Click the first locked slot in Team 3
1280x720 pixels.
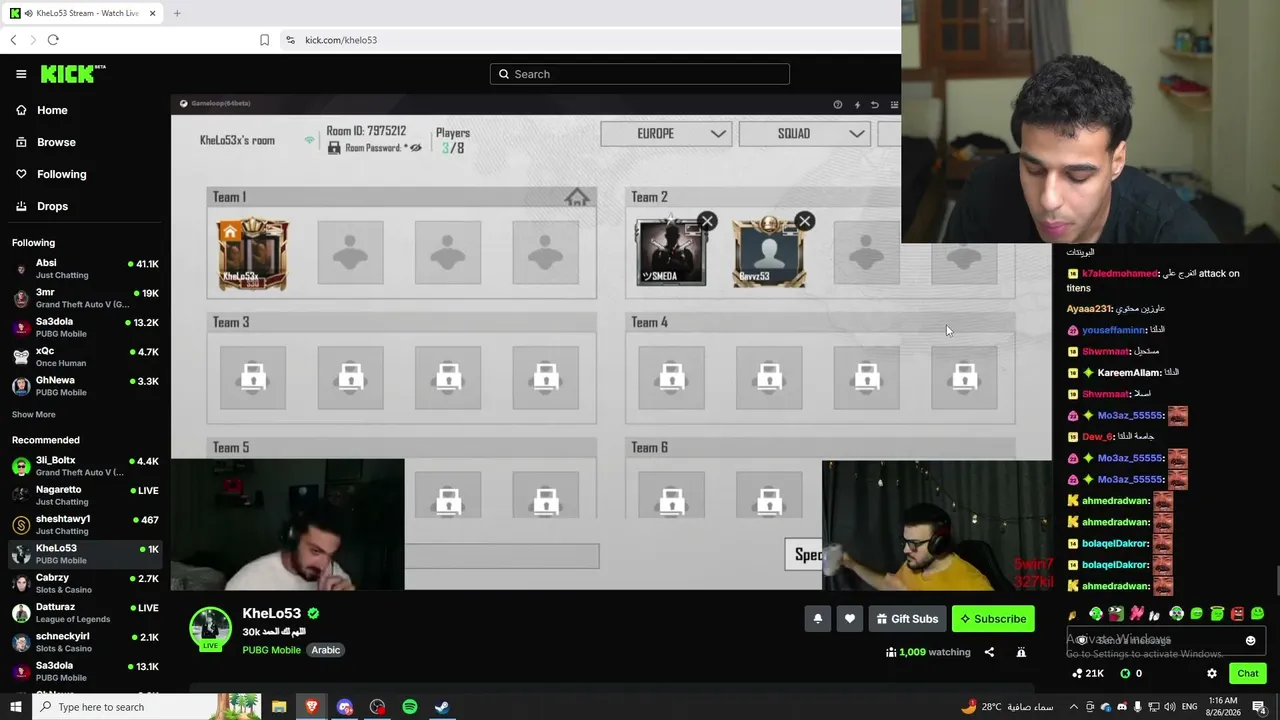[253, 377]
